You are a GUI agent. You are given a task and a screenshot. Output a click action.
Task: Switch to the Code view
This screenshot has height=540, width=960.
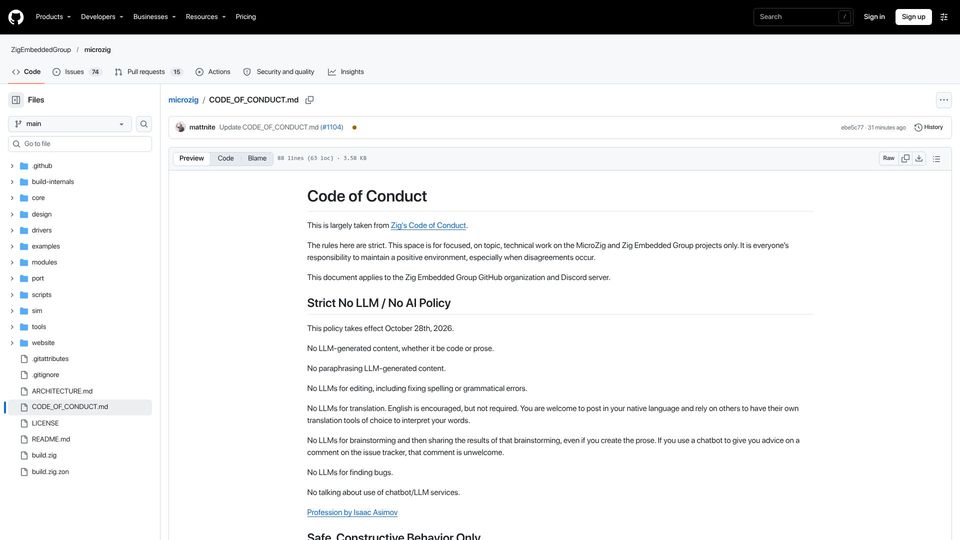(x=225, y=159)
